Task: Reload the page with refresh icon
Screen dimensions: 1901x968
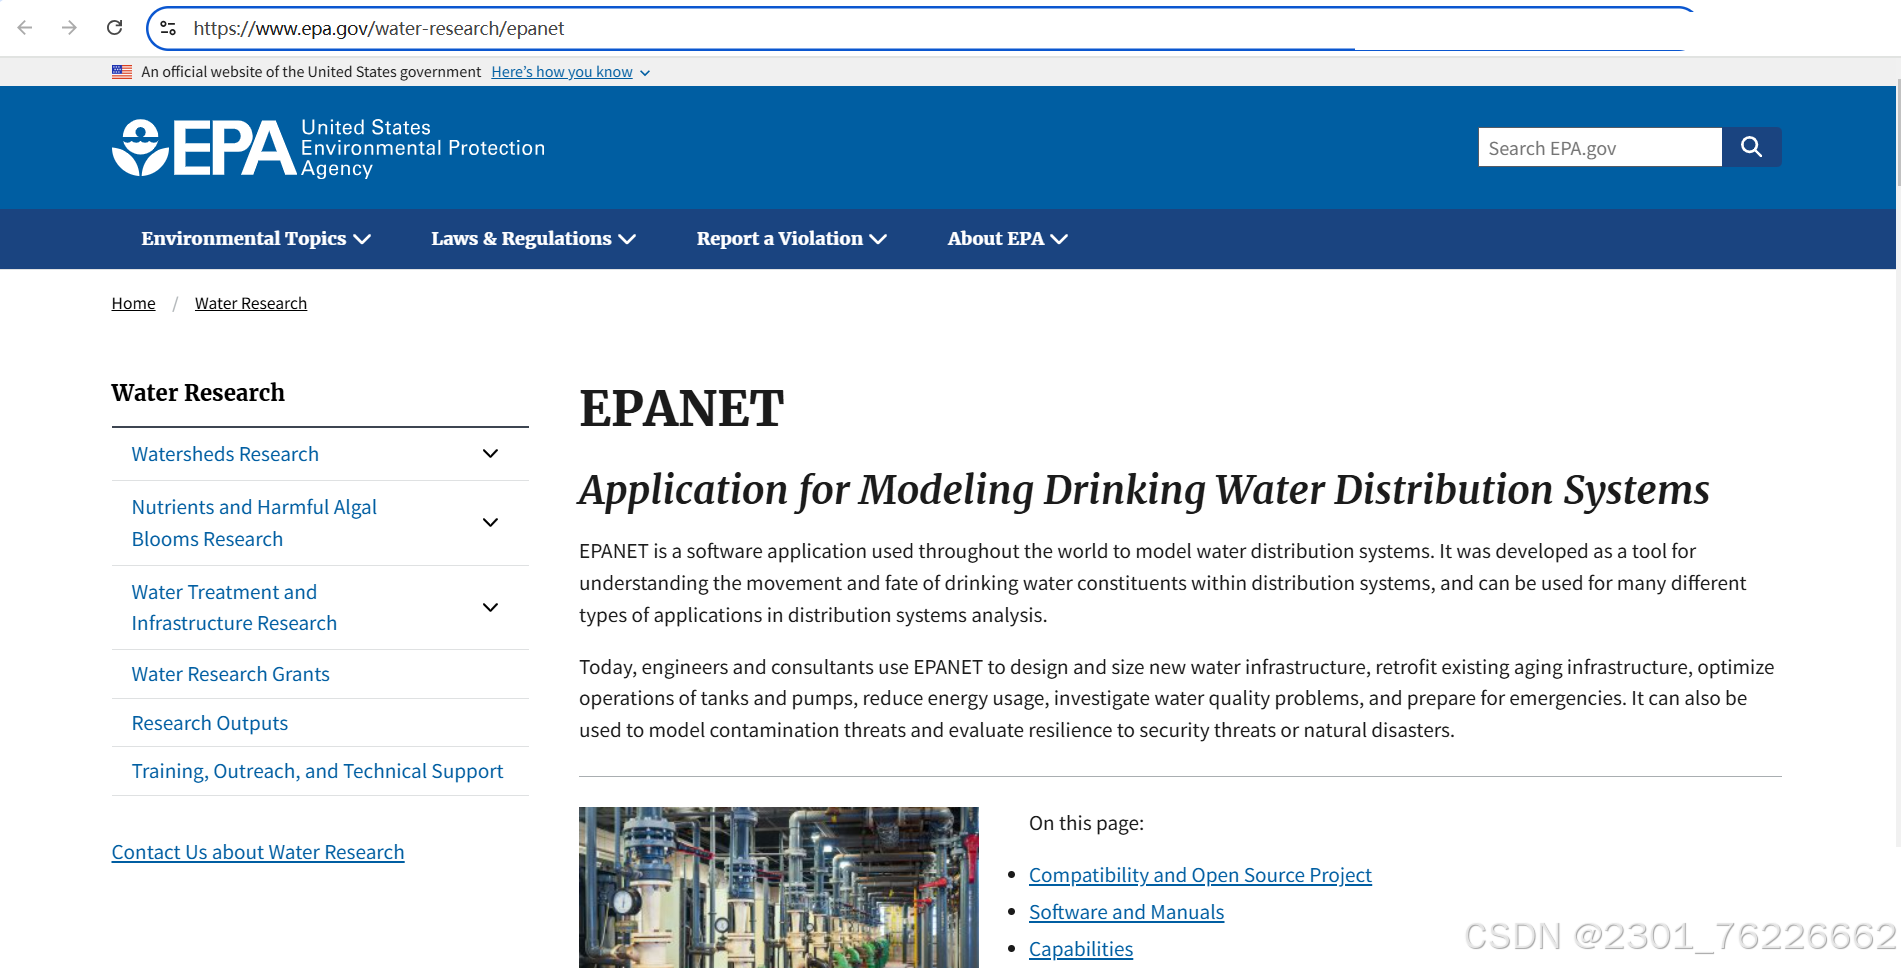Action: (x=115, y=28)
